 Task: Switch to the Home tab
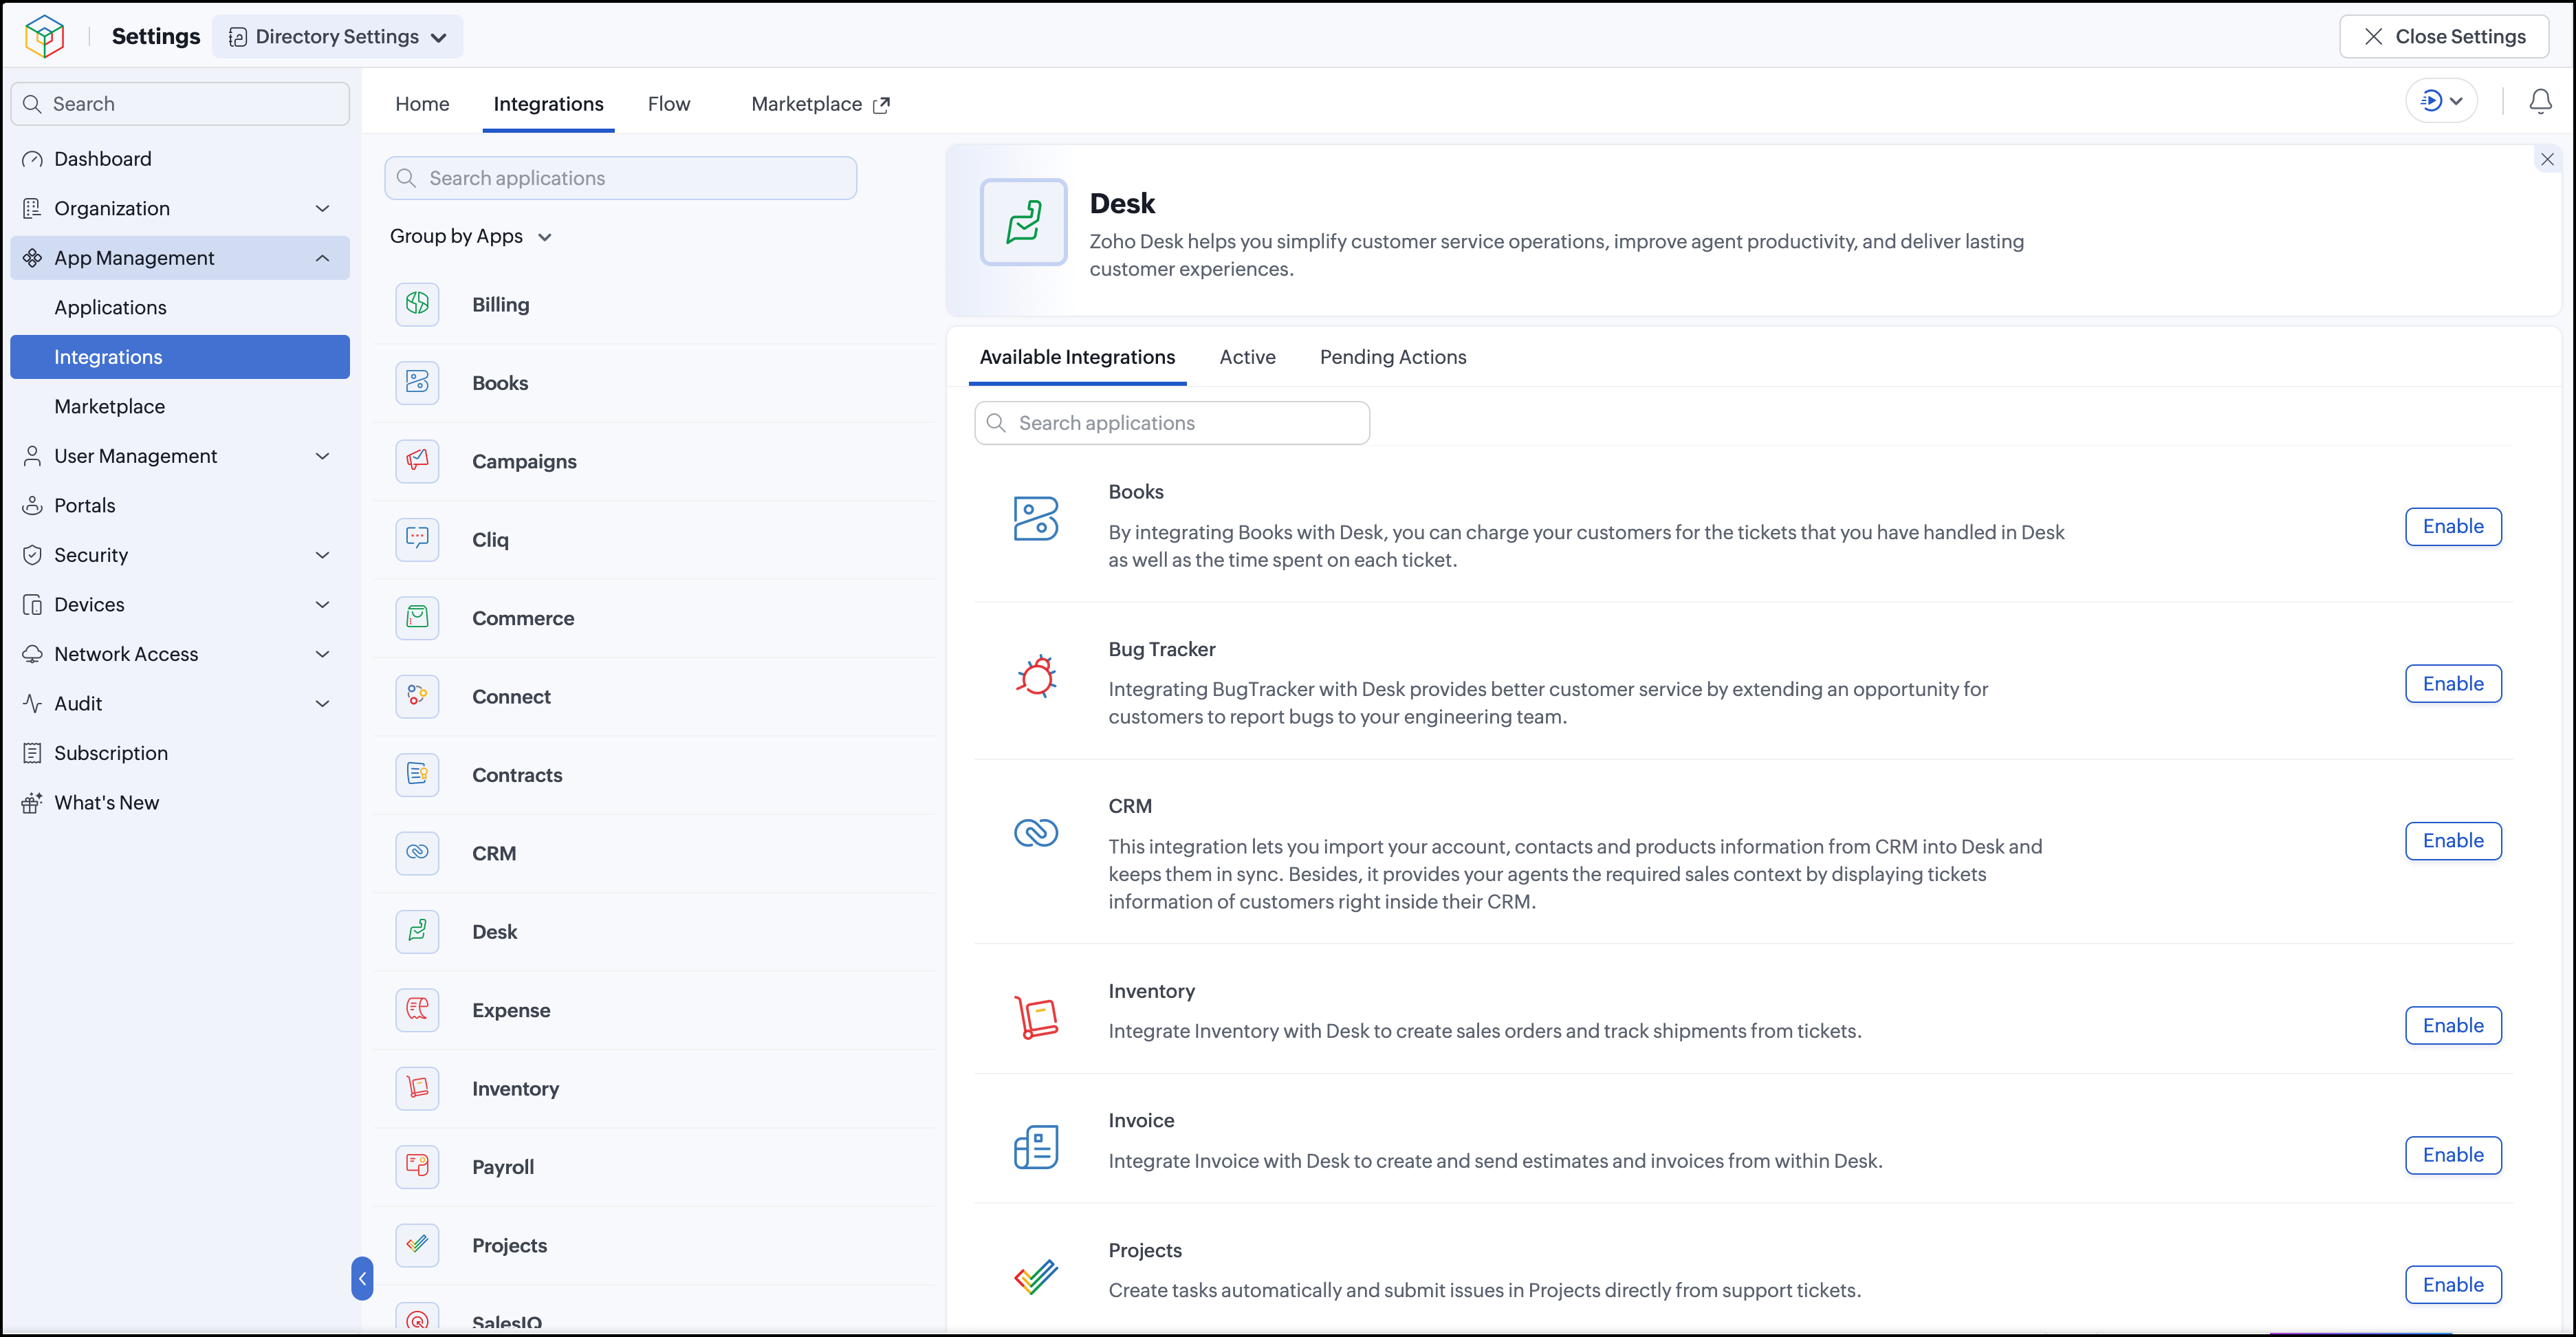pos(422,104)
